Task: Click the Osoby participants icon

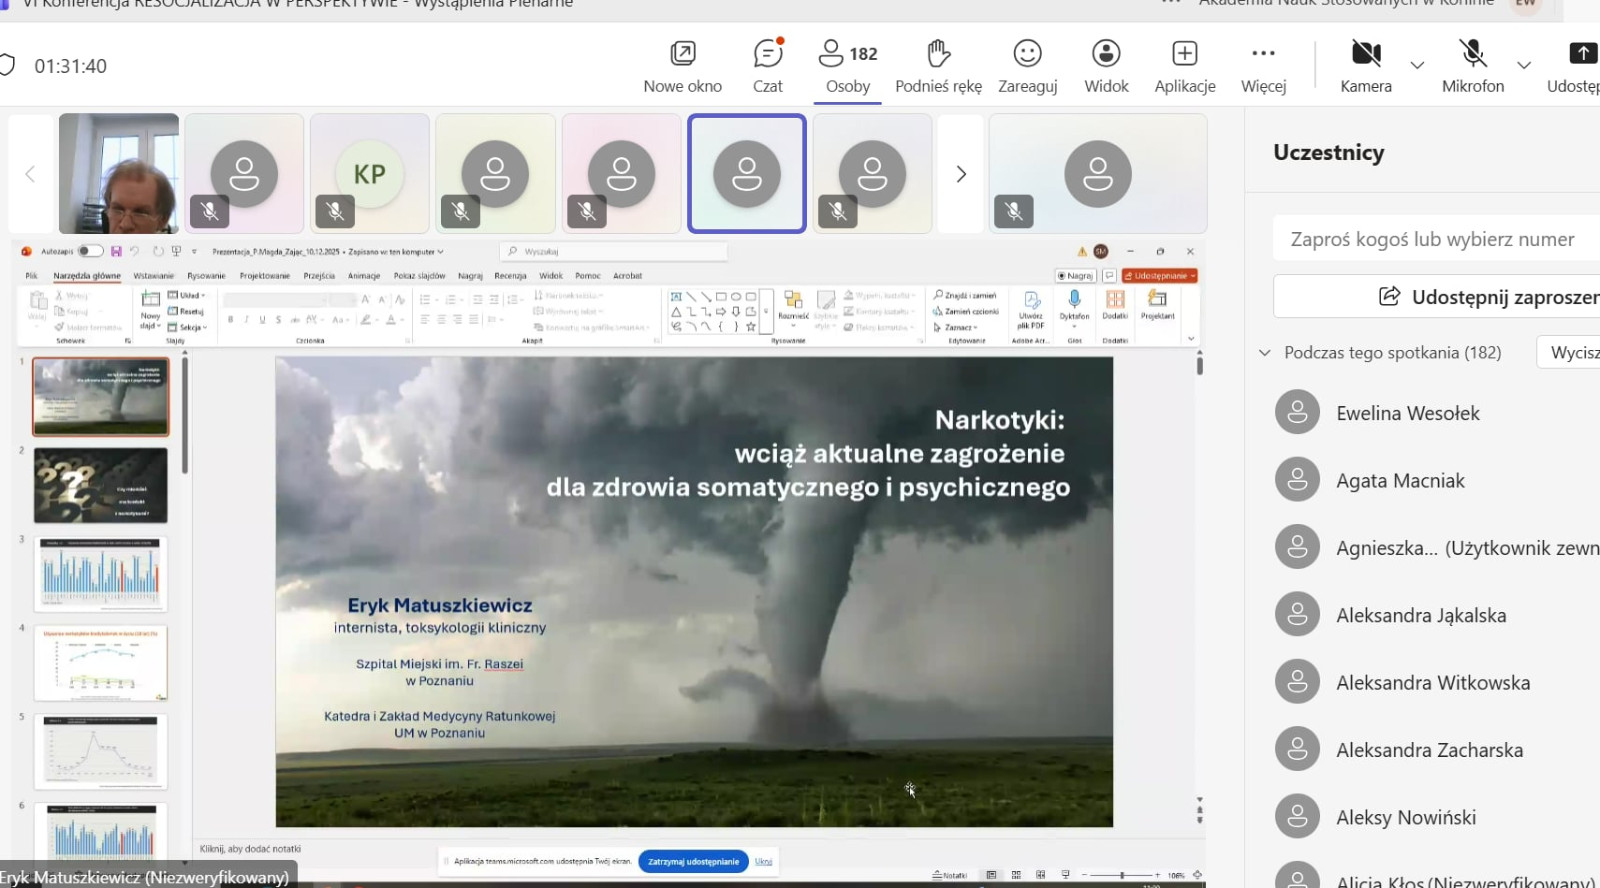Action: click(x=832, y=53)
